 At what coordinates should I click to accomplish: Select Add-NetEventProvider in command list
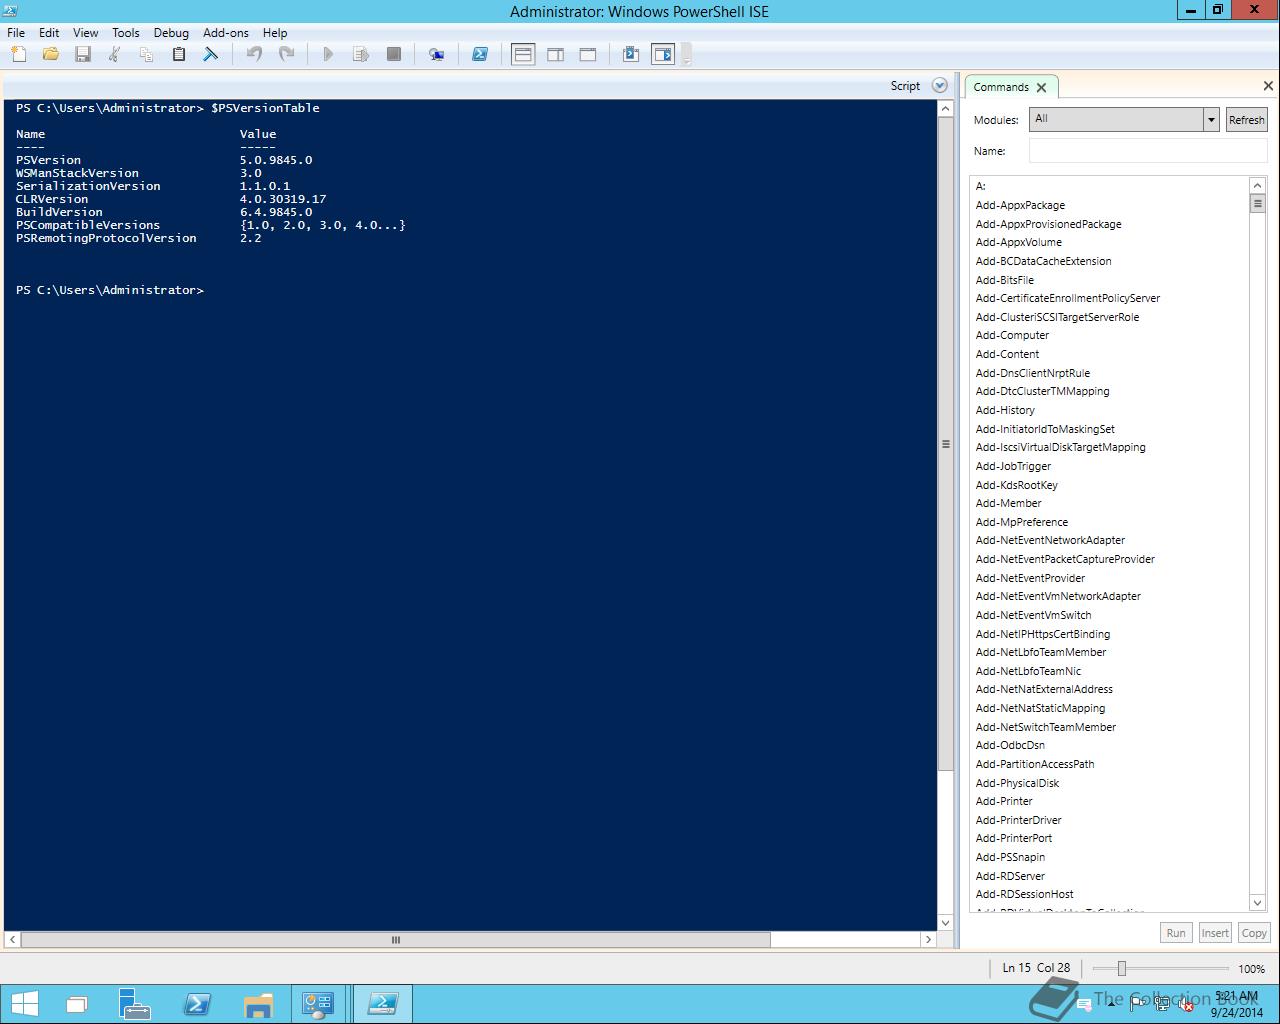1030,578
